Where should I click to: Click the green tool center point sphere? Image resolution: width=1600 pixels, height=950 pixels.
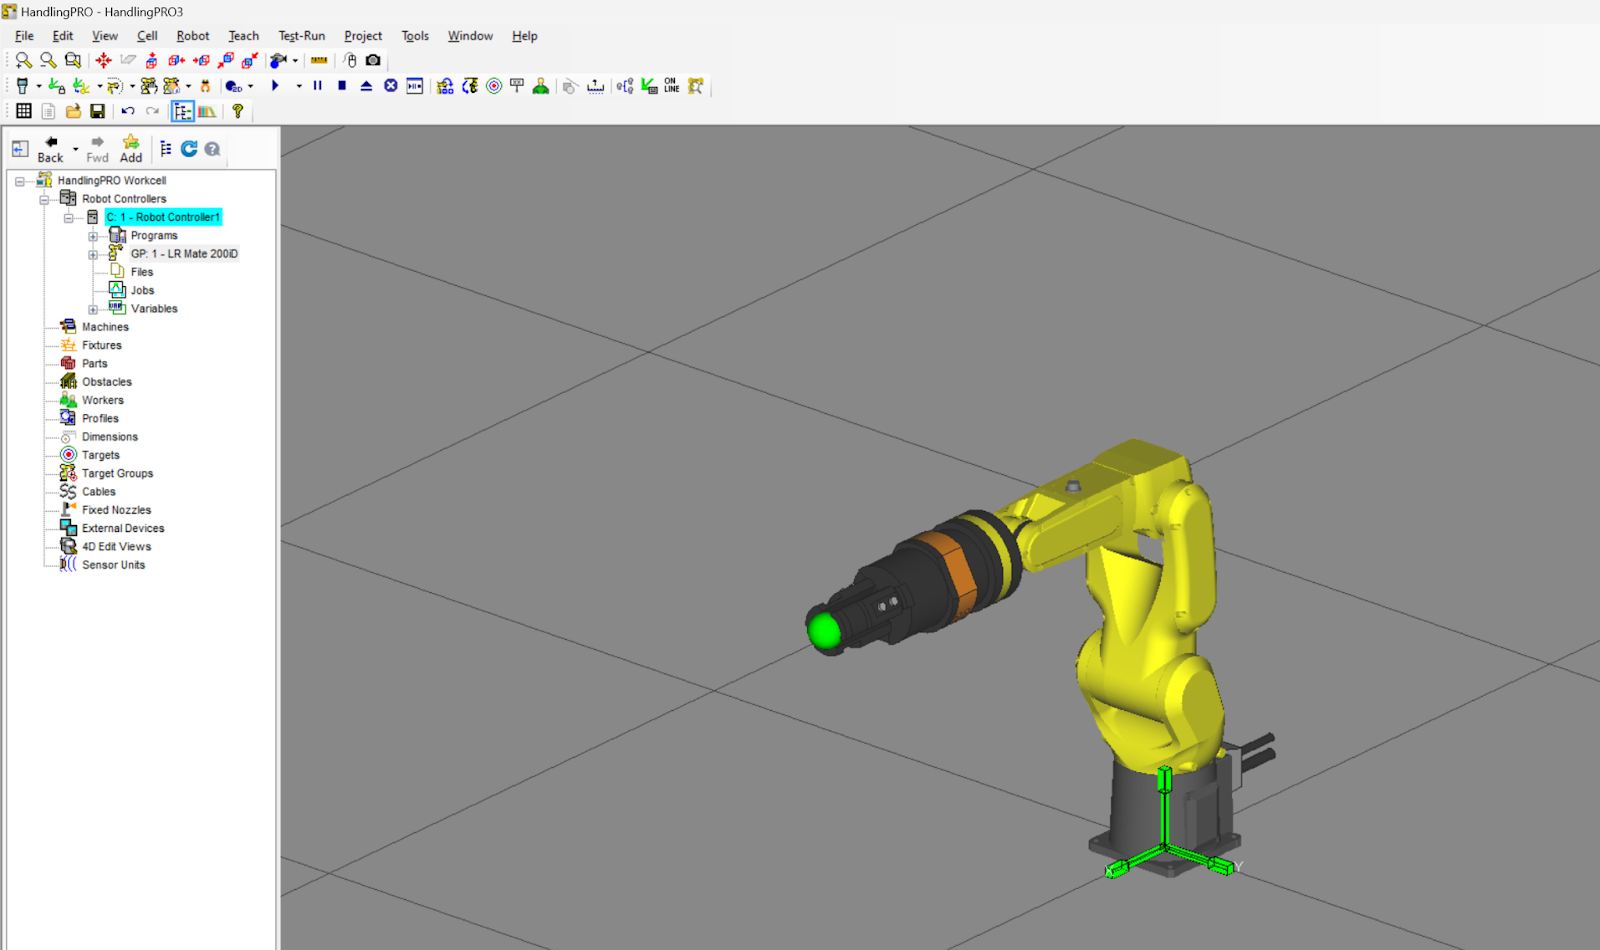point(824,630)
